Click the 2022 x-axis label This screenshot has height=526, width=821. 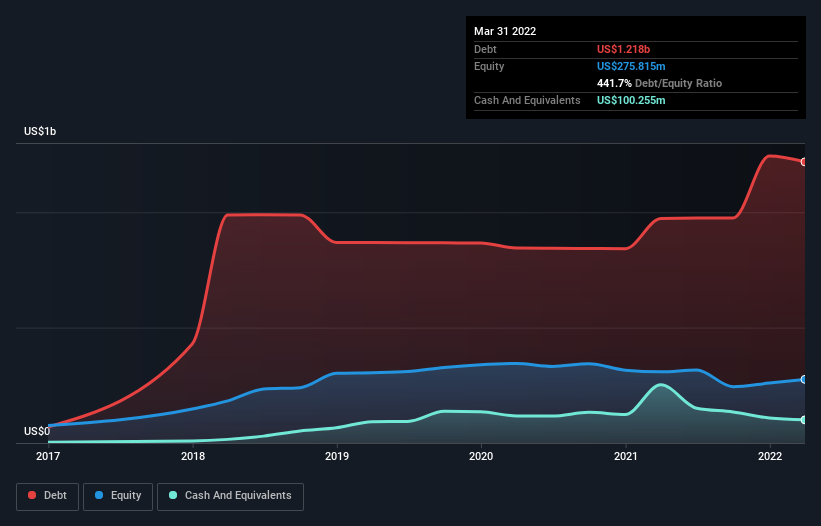point(770,456)
